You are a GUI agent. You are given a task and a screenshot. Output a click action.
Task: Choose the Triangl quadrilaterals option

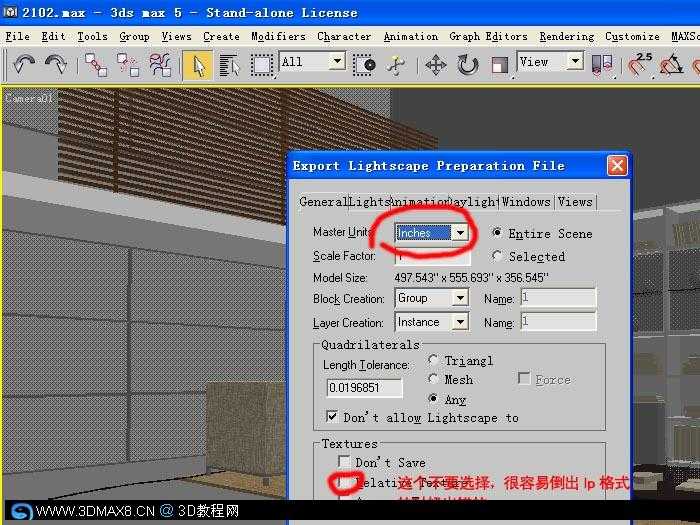pos(433,360)
